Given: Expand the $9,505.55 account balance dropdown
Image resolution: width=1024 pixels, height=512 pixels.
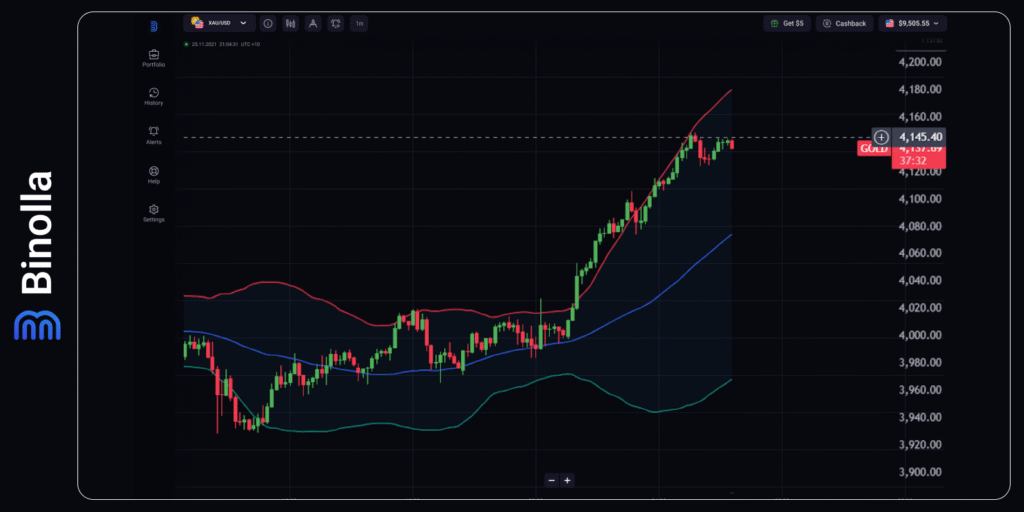Looking at the screenshot, I should click(912, 24).
